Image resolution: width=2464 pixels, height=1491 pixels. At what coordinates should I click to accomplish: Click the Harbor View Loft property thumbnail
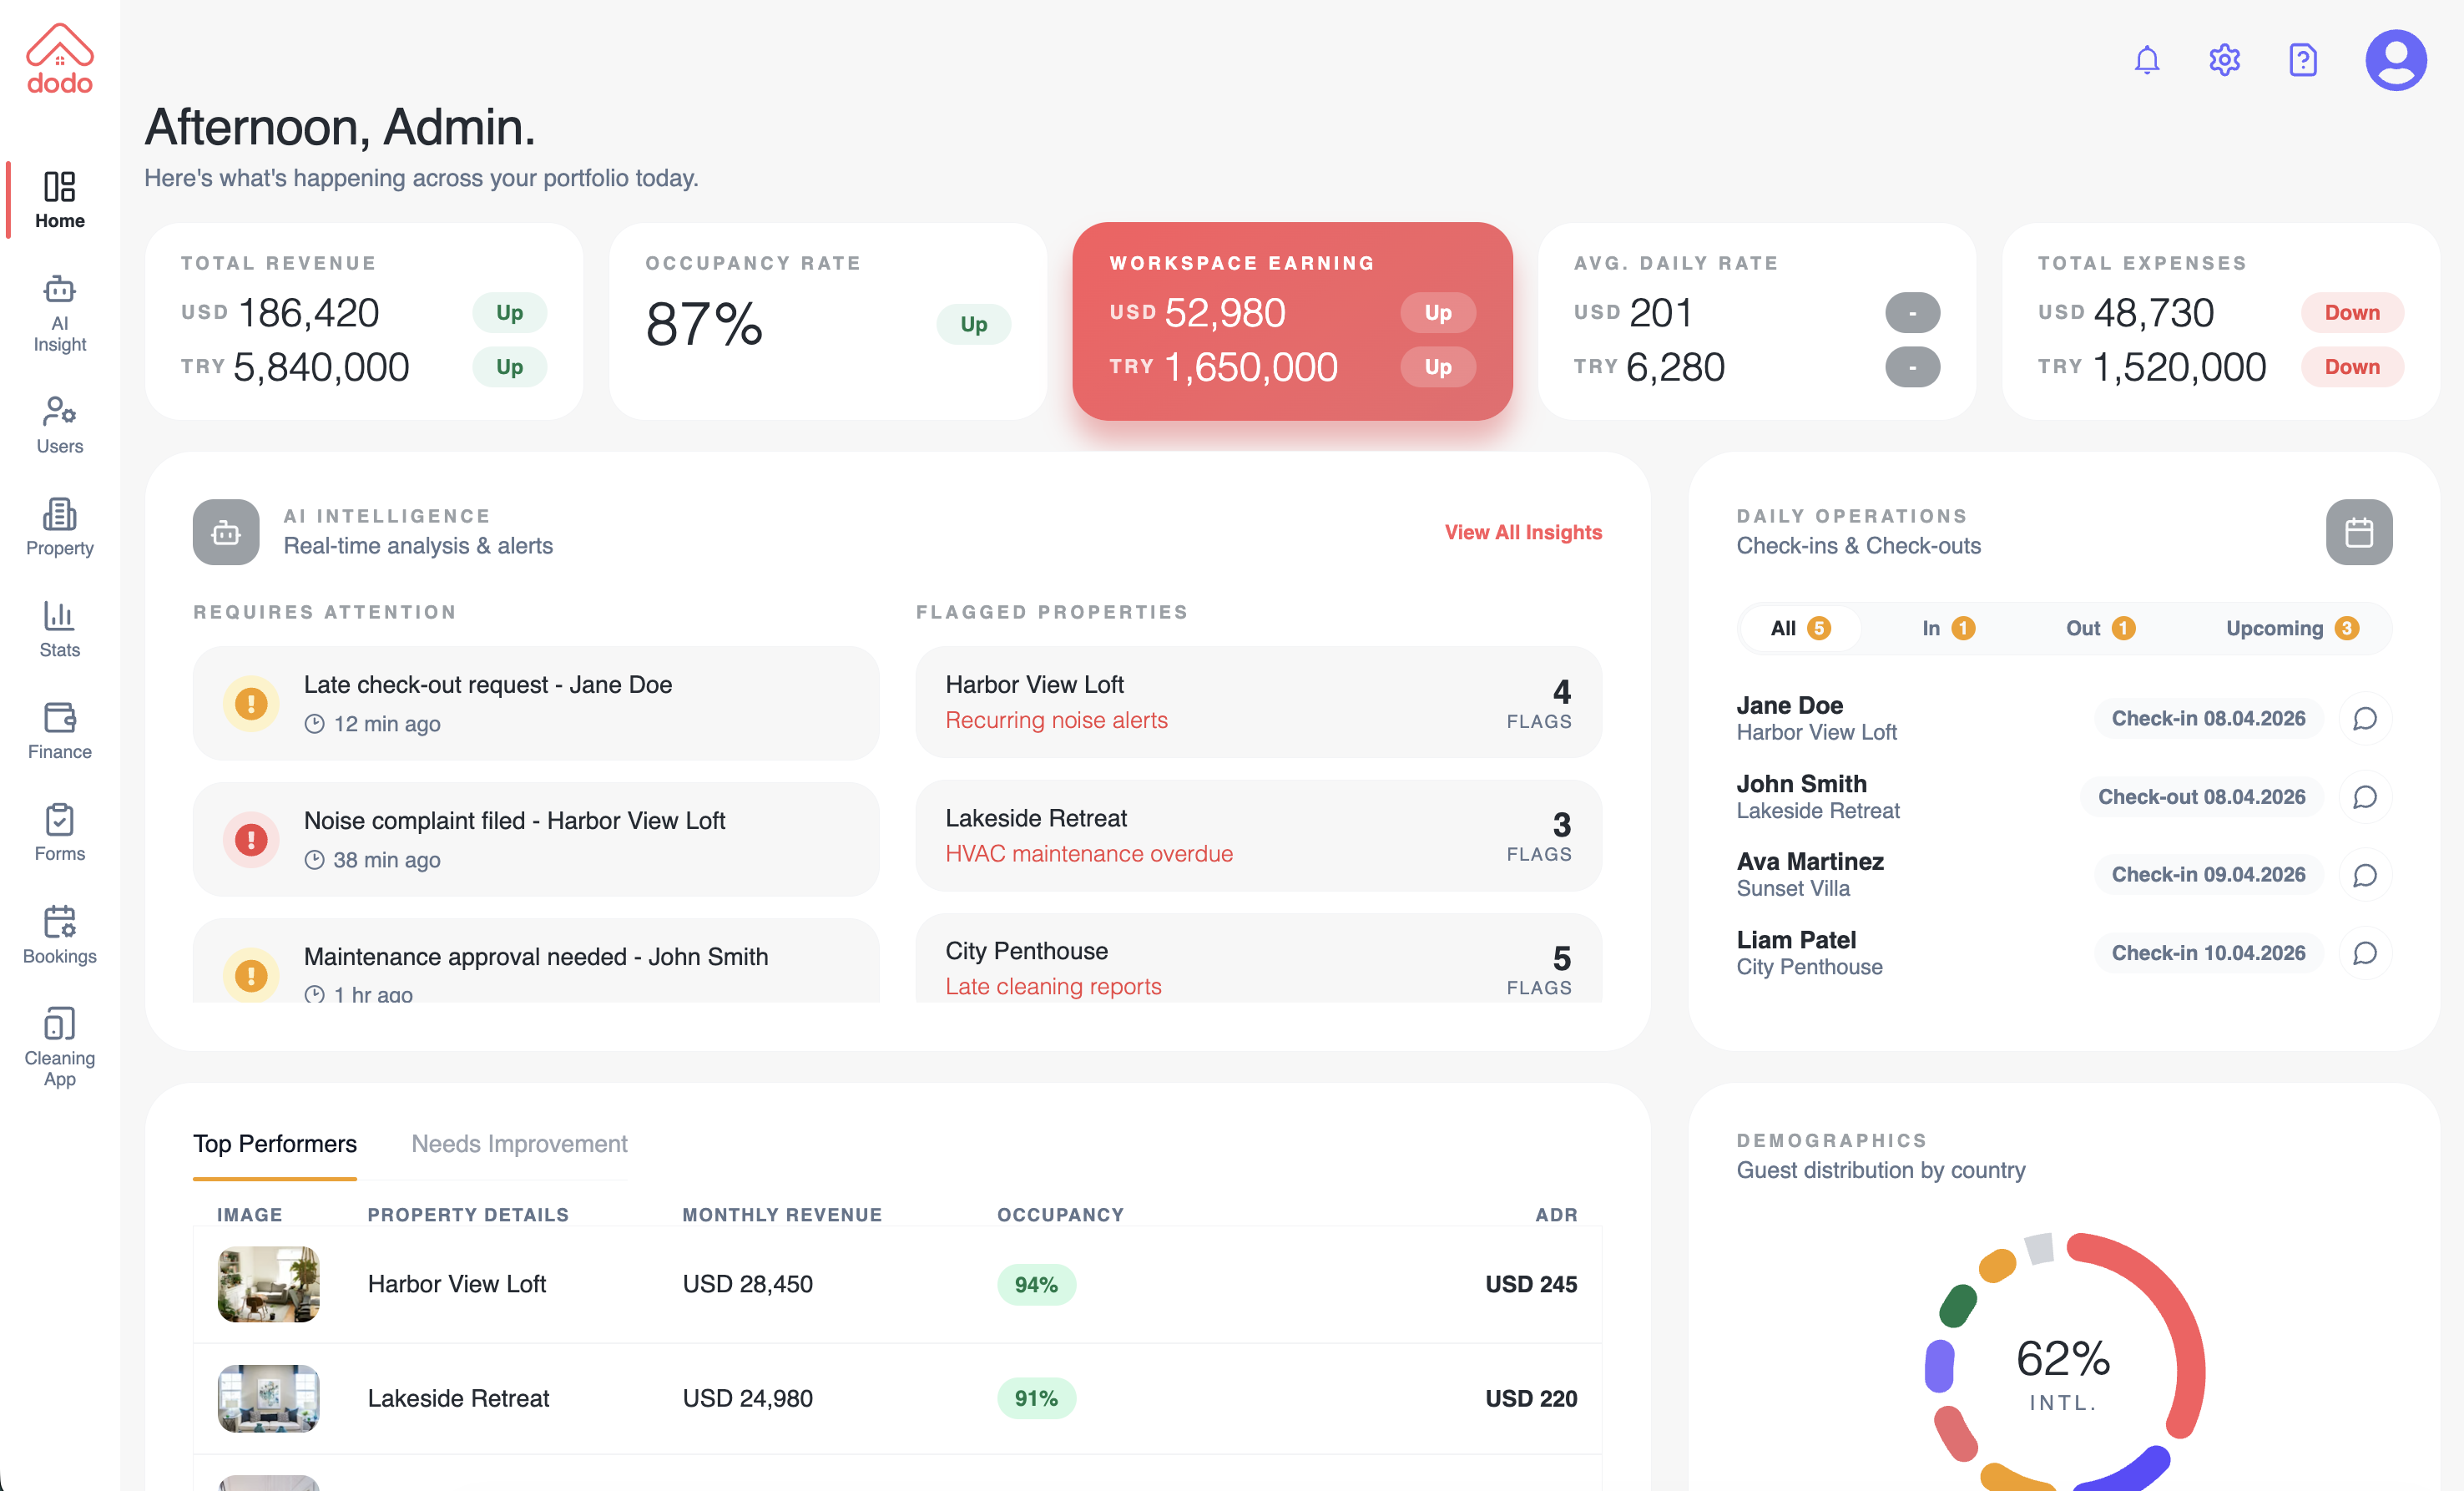click(x=267, y=1285)
